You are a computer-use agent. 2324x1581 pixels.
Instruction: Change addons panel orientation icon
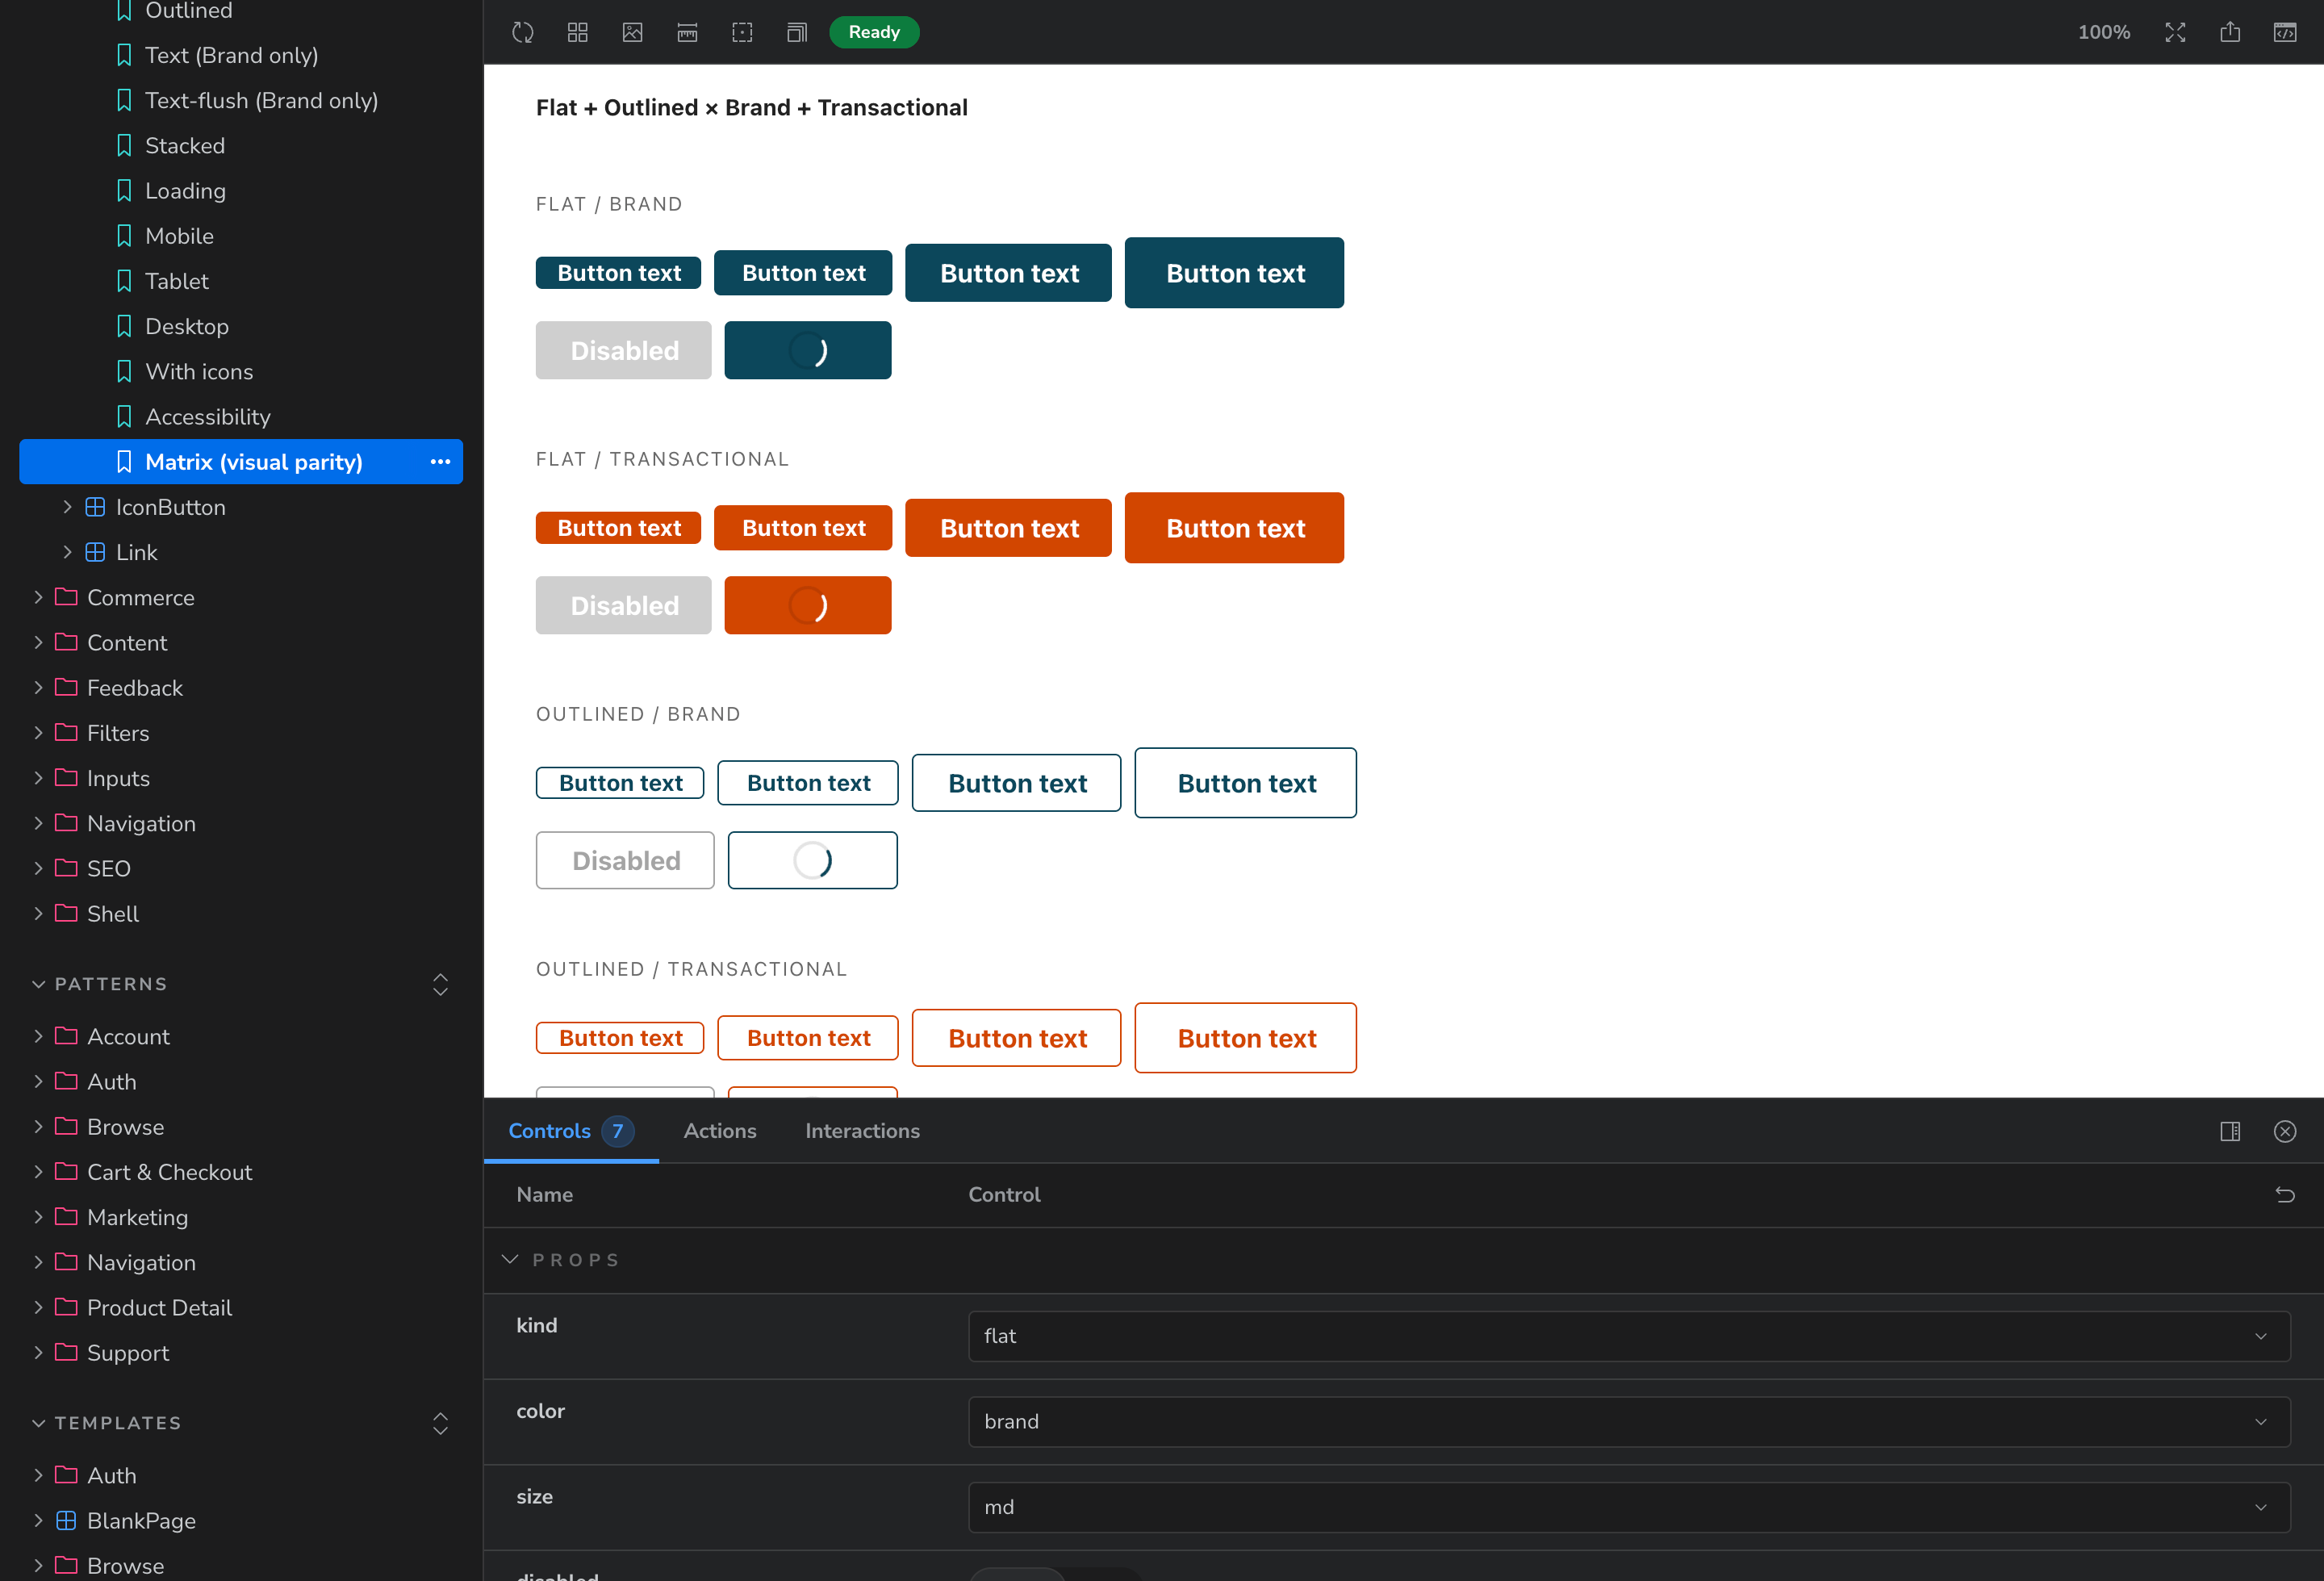2230,1131
